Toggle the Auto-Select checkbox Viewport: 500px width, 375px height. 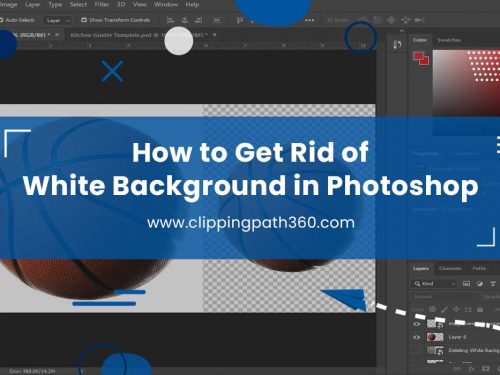pyautogui.click(x=1, y=20)
